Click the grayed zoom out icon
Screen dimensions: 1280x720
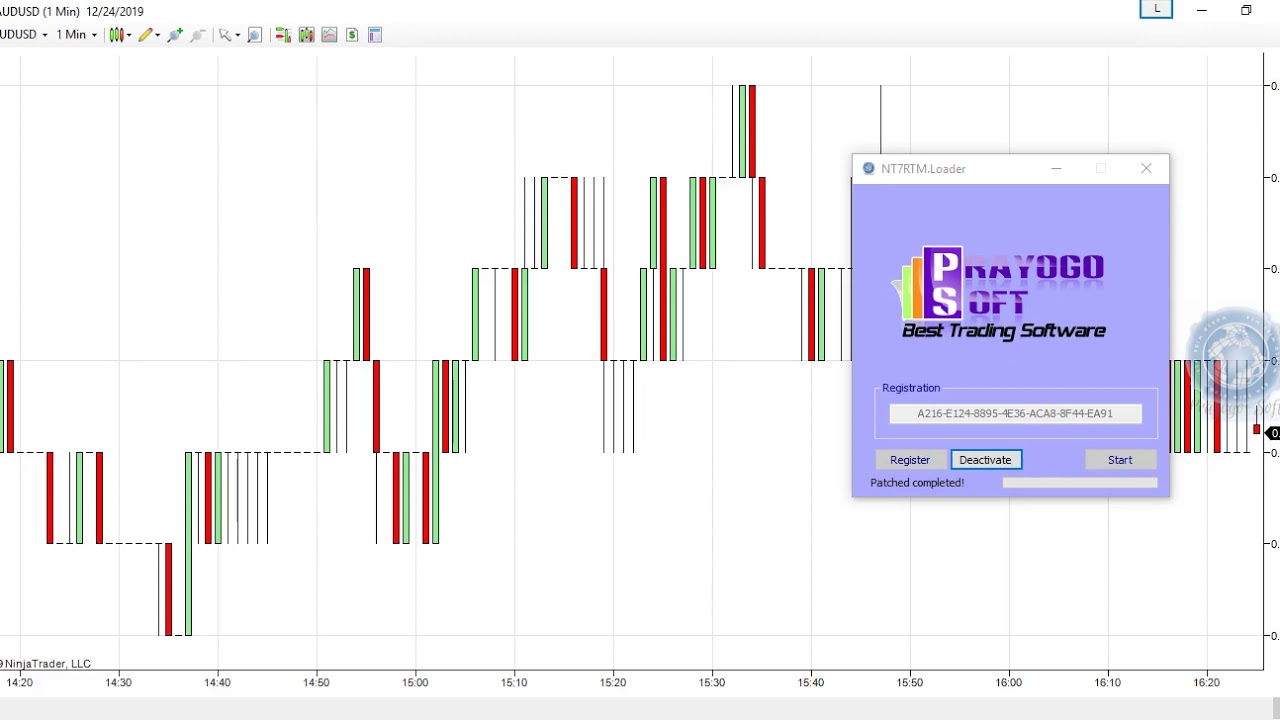click(x=198, y=35)
